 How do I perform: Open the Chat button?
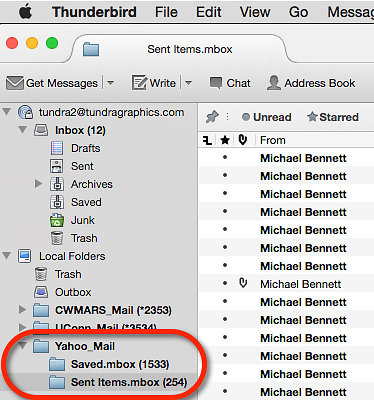[230, 83]
